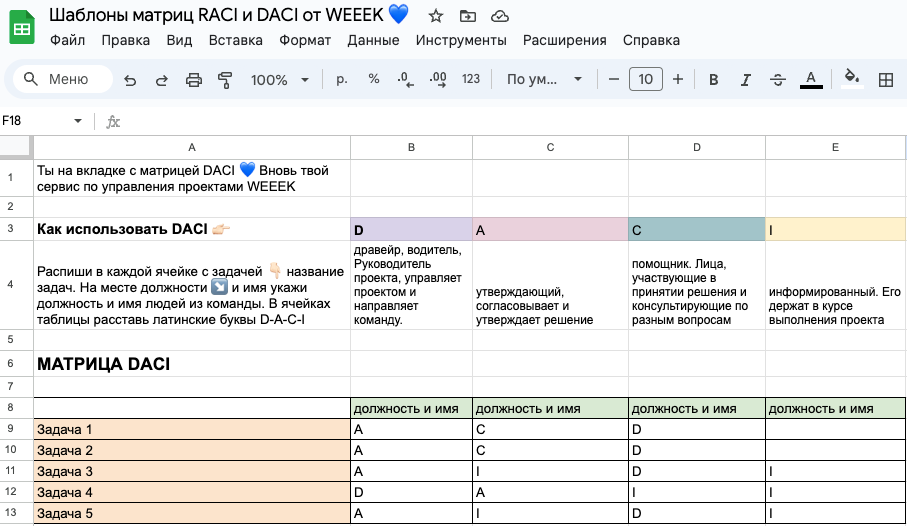This screenshot has width=907, height=526.
Task: Open the Файл menu
Action: pyautogui.click(x=67, y=41)
